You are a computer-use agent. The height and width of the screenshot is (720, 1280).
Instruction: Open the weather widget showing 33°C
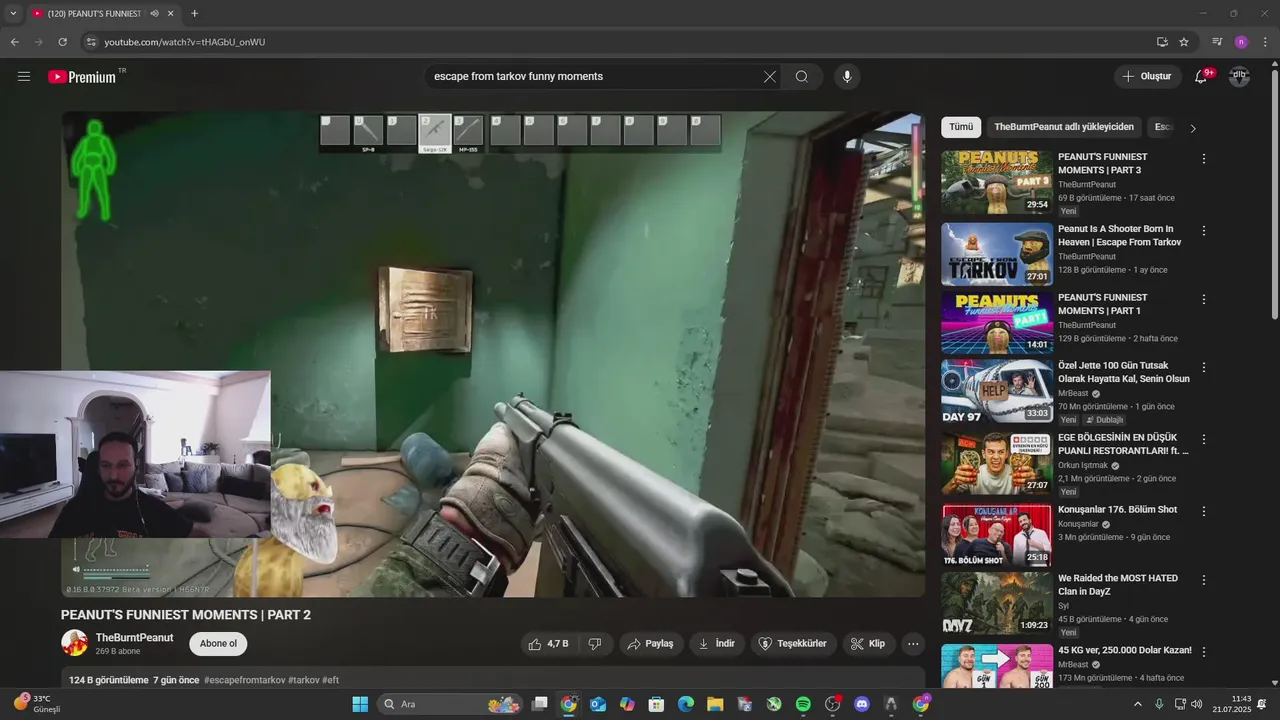pos(38,704)
